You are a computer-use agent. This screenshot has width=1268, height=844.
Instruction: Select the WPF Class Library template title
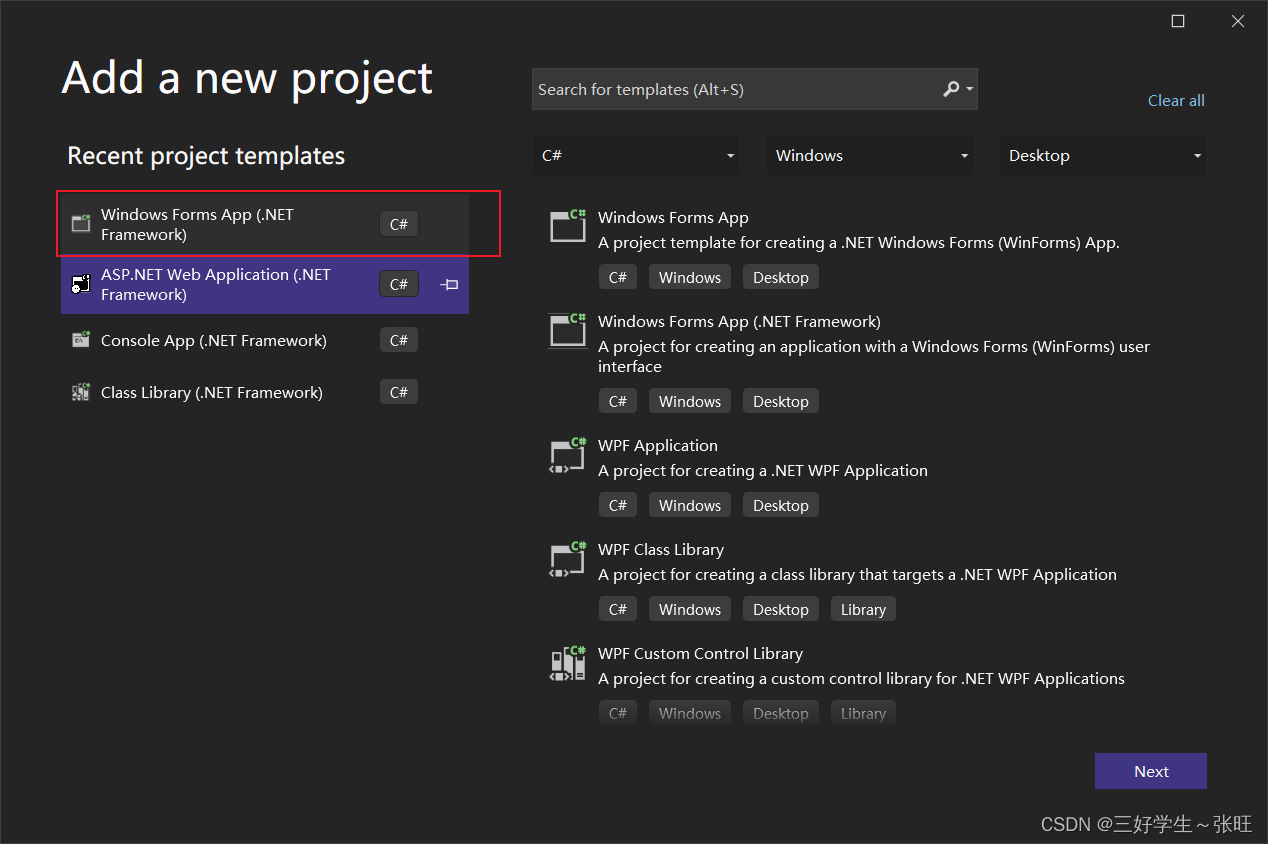click(x=661, y=550)
